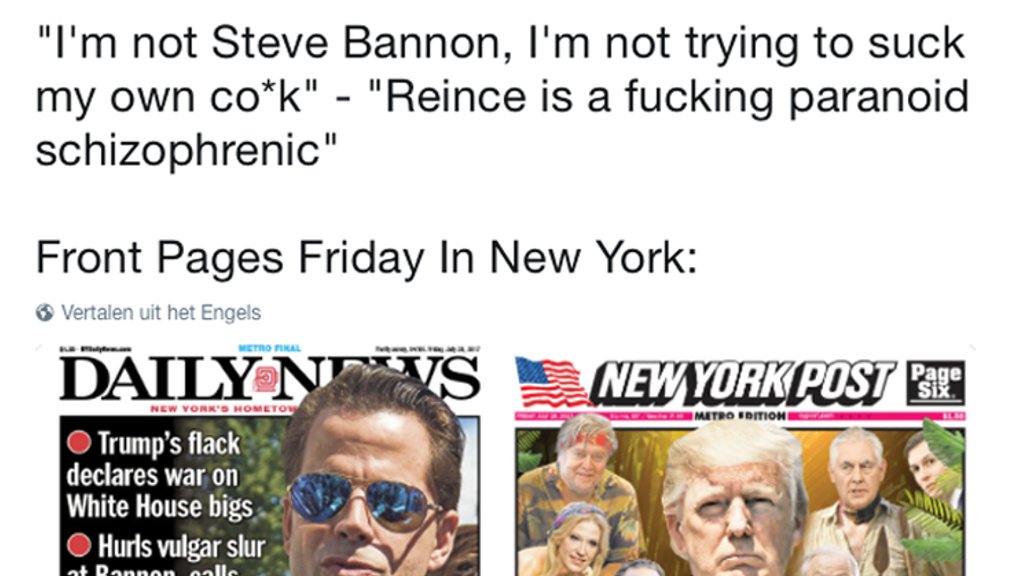This screenshot has height=576, width=1024.
Task: Click the American flag icon on the Post masthead
Action: click(x=553, y=383)
